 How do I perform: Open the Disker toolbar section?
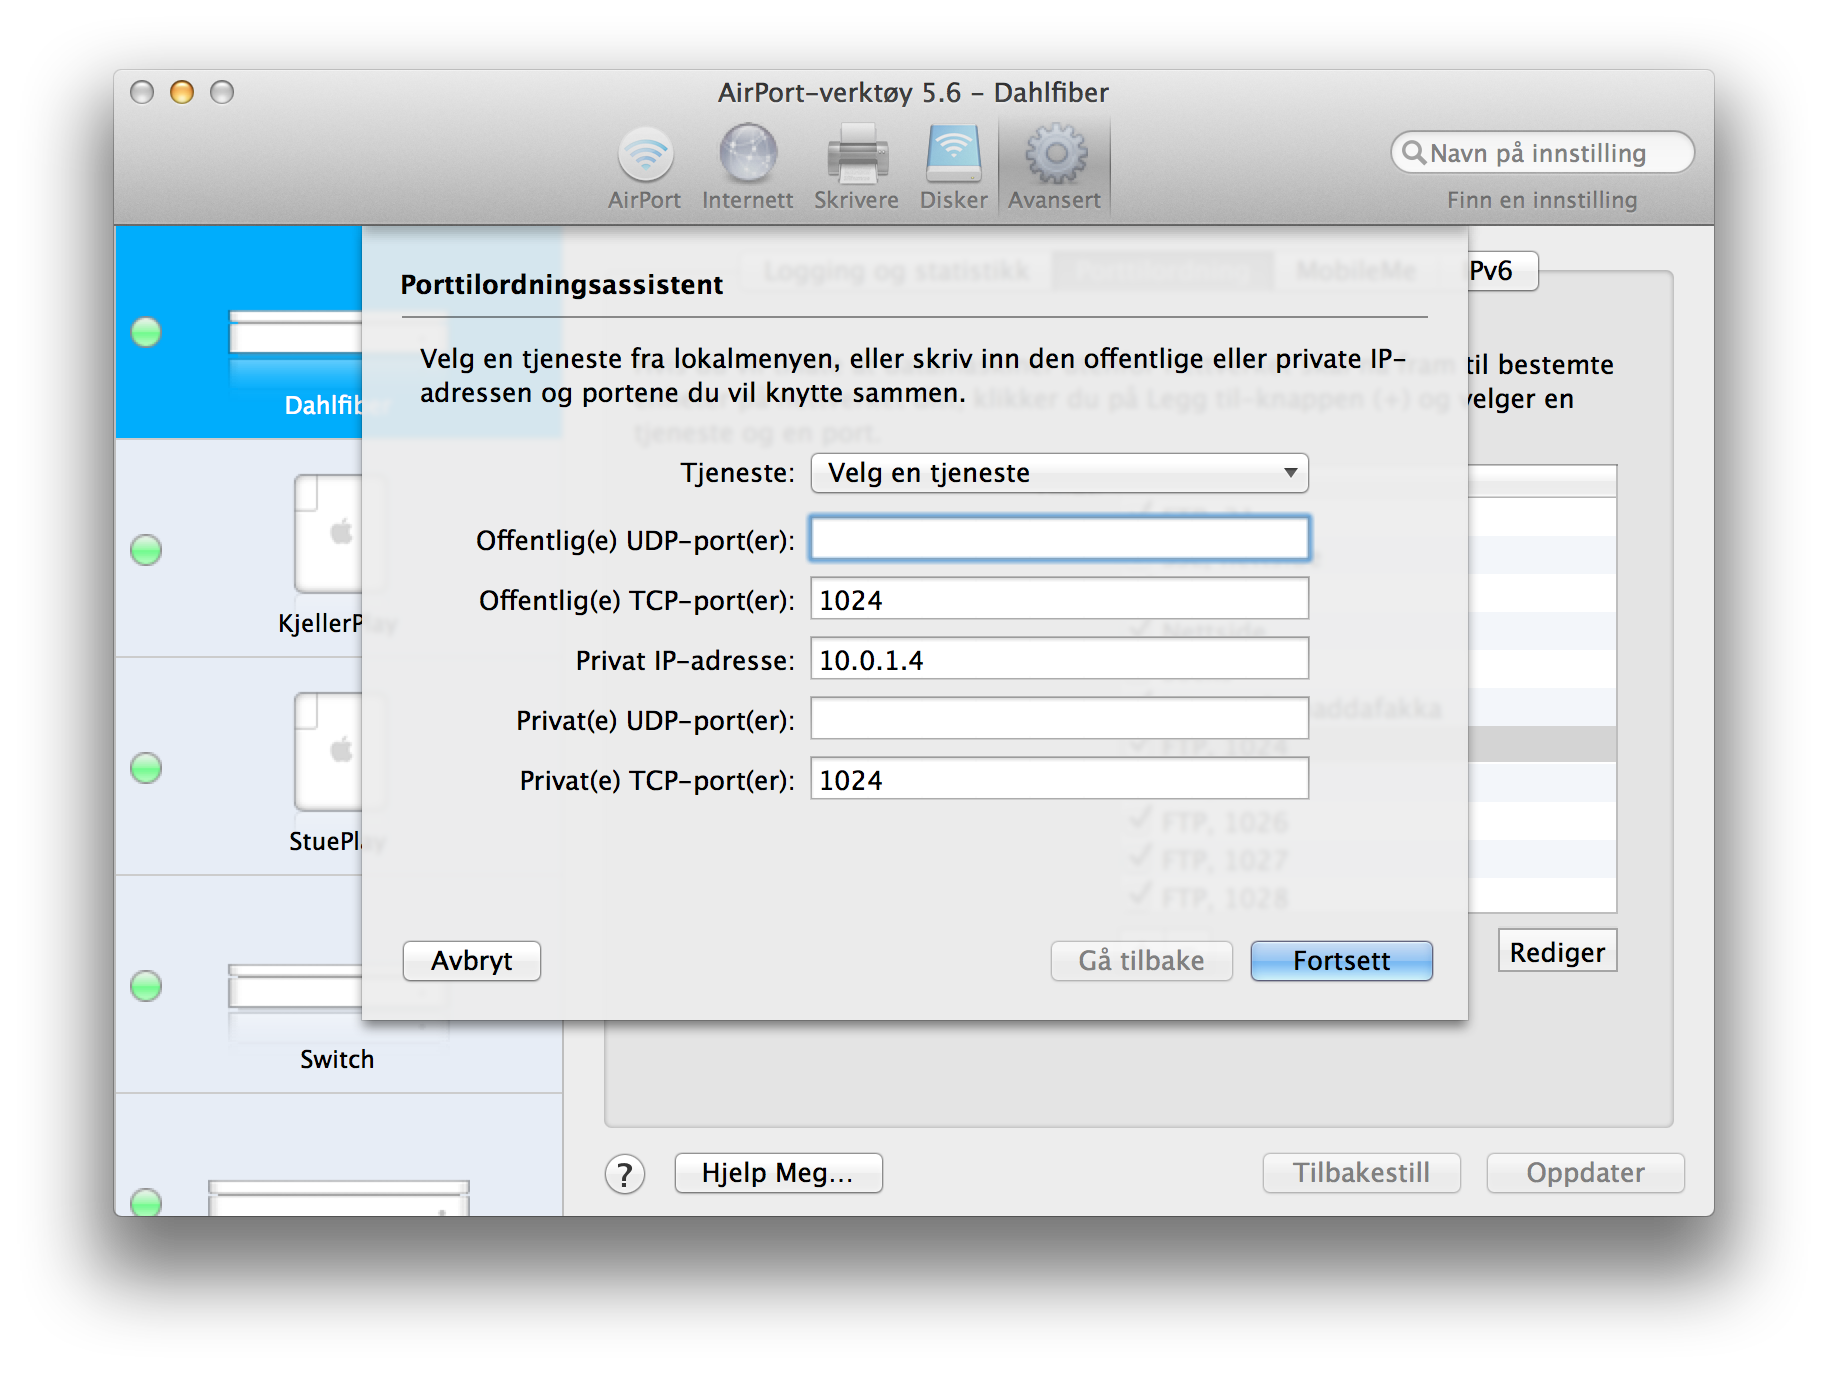(953, 167)
